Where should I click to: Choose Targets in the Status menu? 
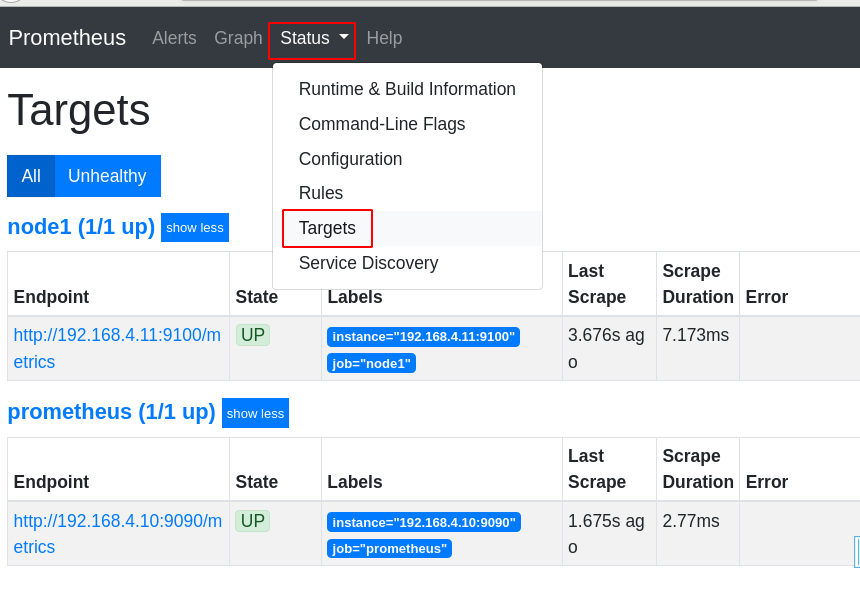(x=407, y=228)
